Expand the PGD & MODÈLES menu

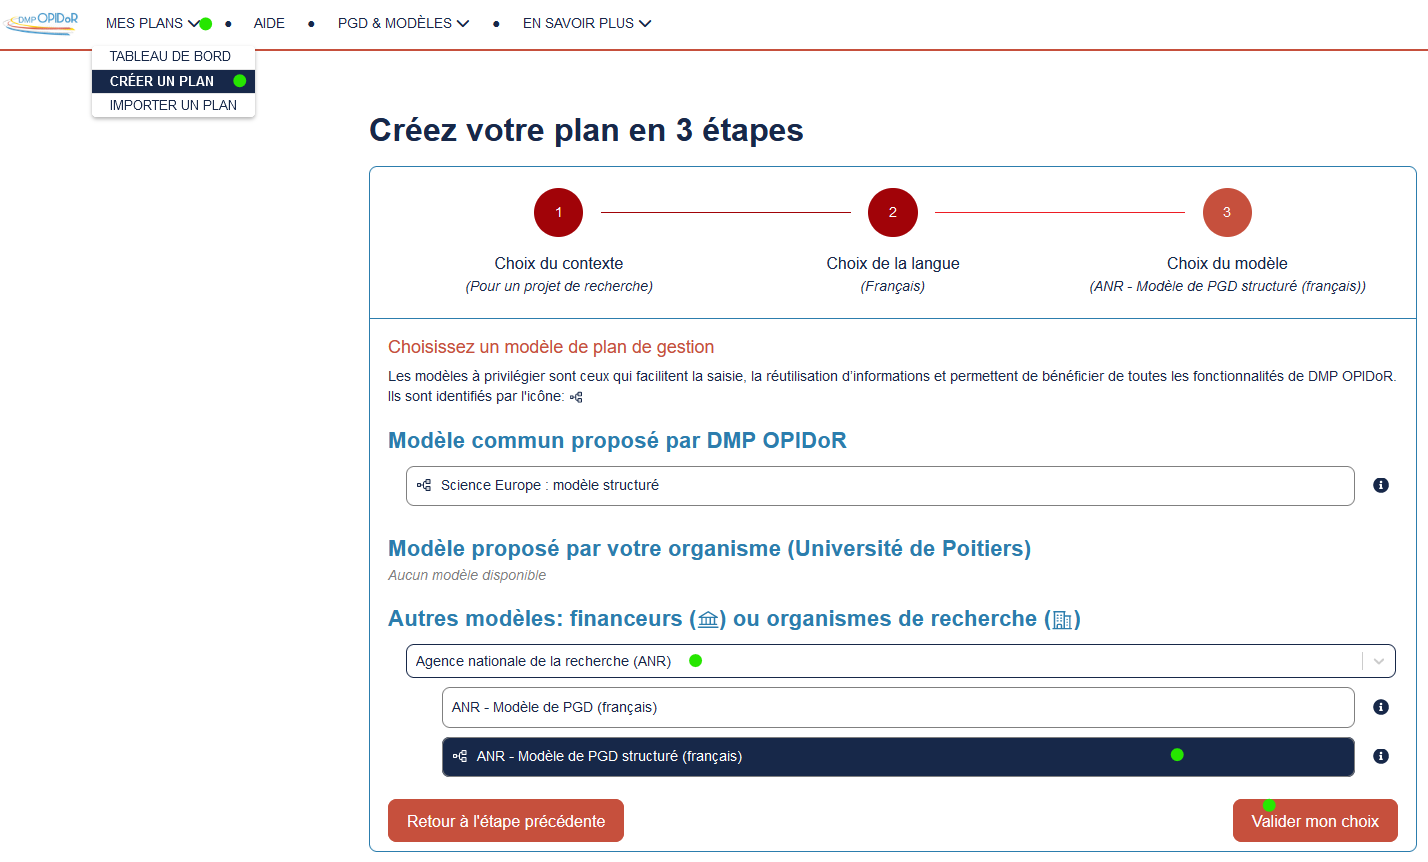click(403, 23)
